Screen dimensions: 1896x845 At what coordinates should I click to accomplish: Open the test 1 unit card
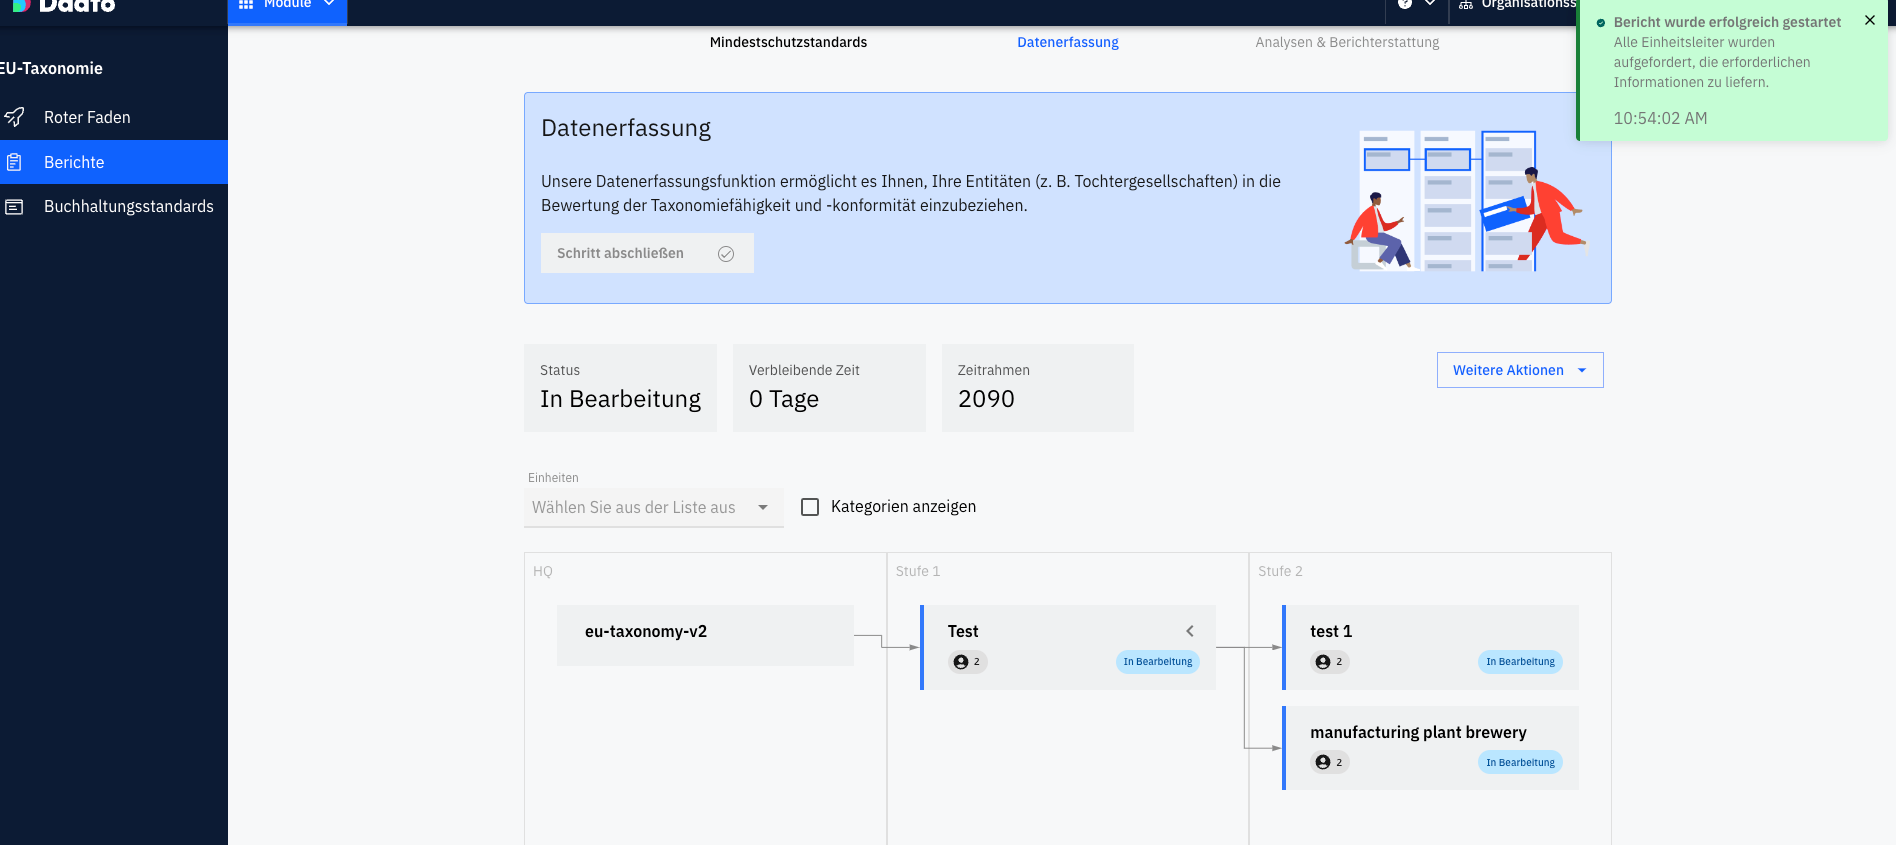click(1430, 647)
